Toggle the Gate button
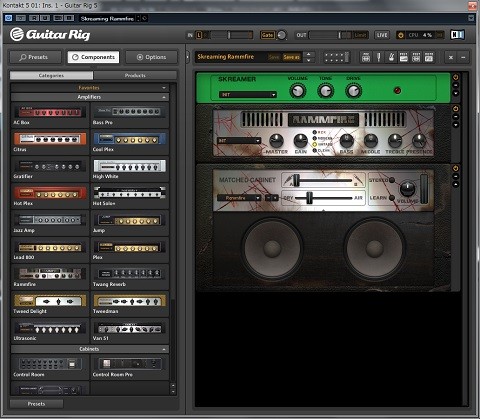This screenshot has height=419, width=480. 267,35
